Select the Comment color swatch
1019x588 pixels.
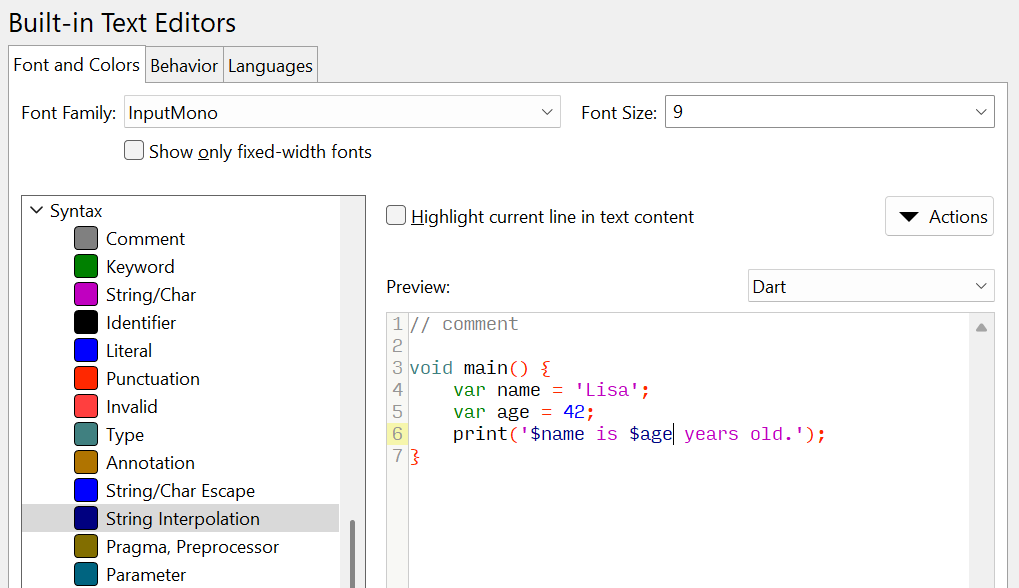coord(87,238)
